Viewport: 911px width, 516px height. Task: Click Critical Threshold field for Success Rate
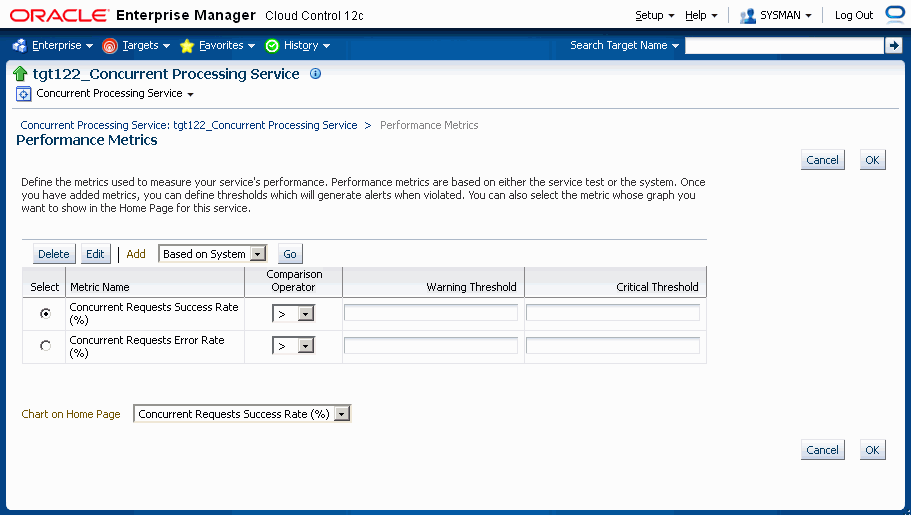(613, 313)
